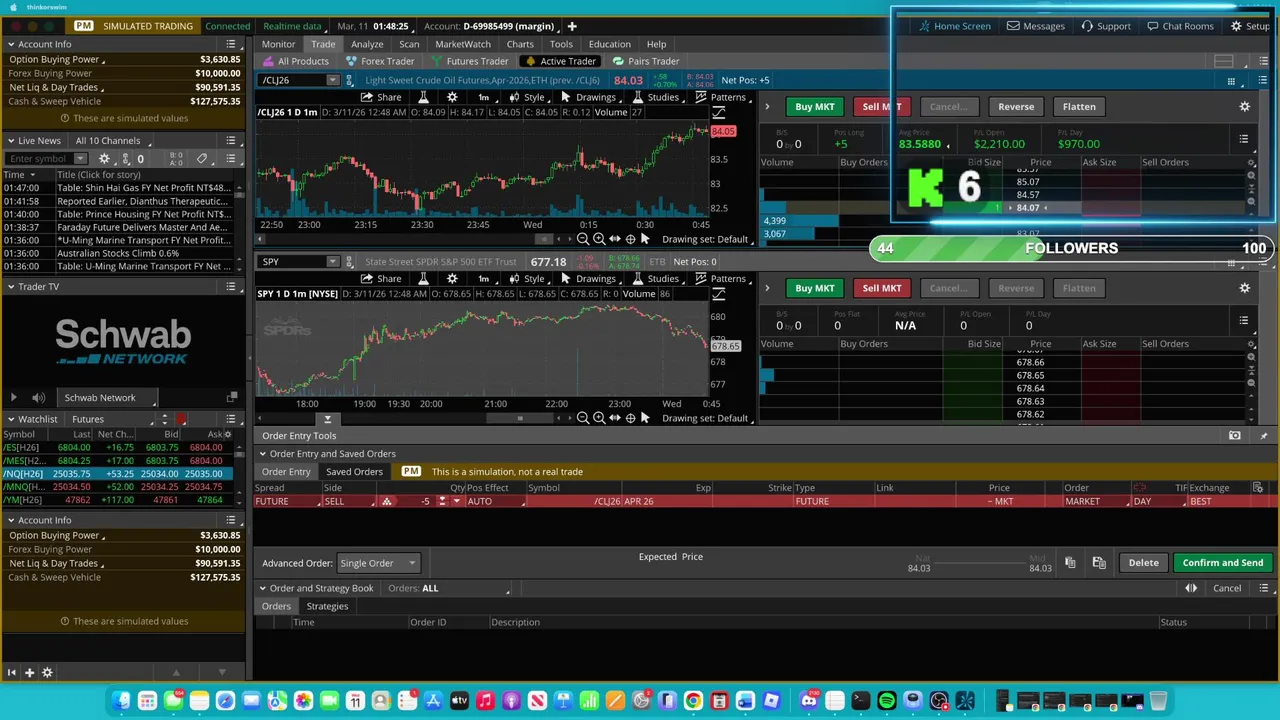Zoom in on the SPY chart
Screen dimensions: 1280x720
click(x=599, y=418)
